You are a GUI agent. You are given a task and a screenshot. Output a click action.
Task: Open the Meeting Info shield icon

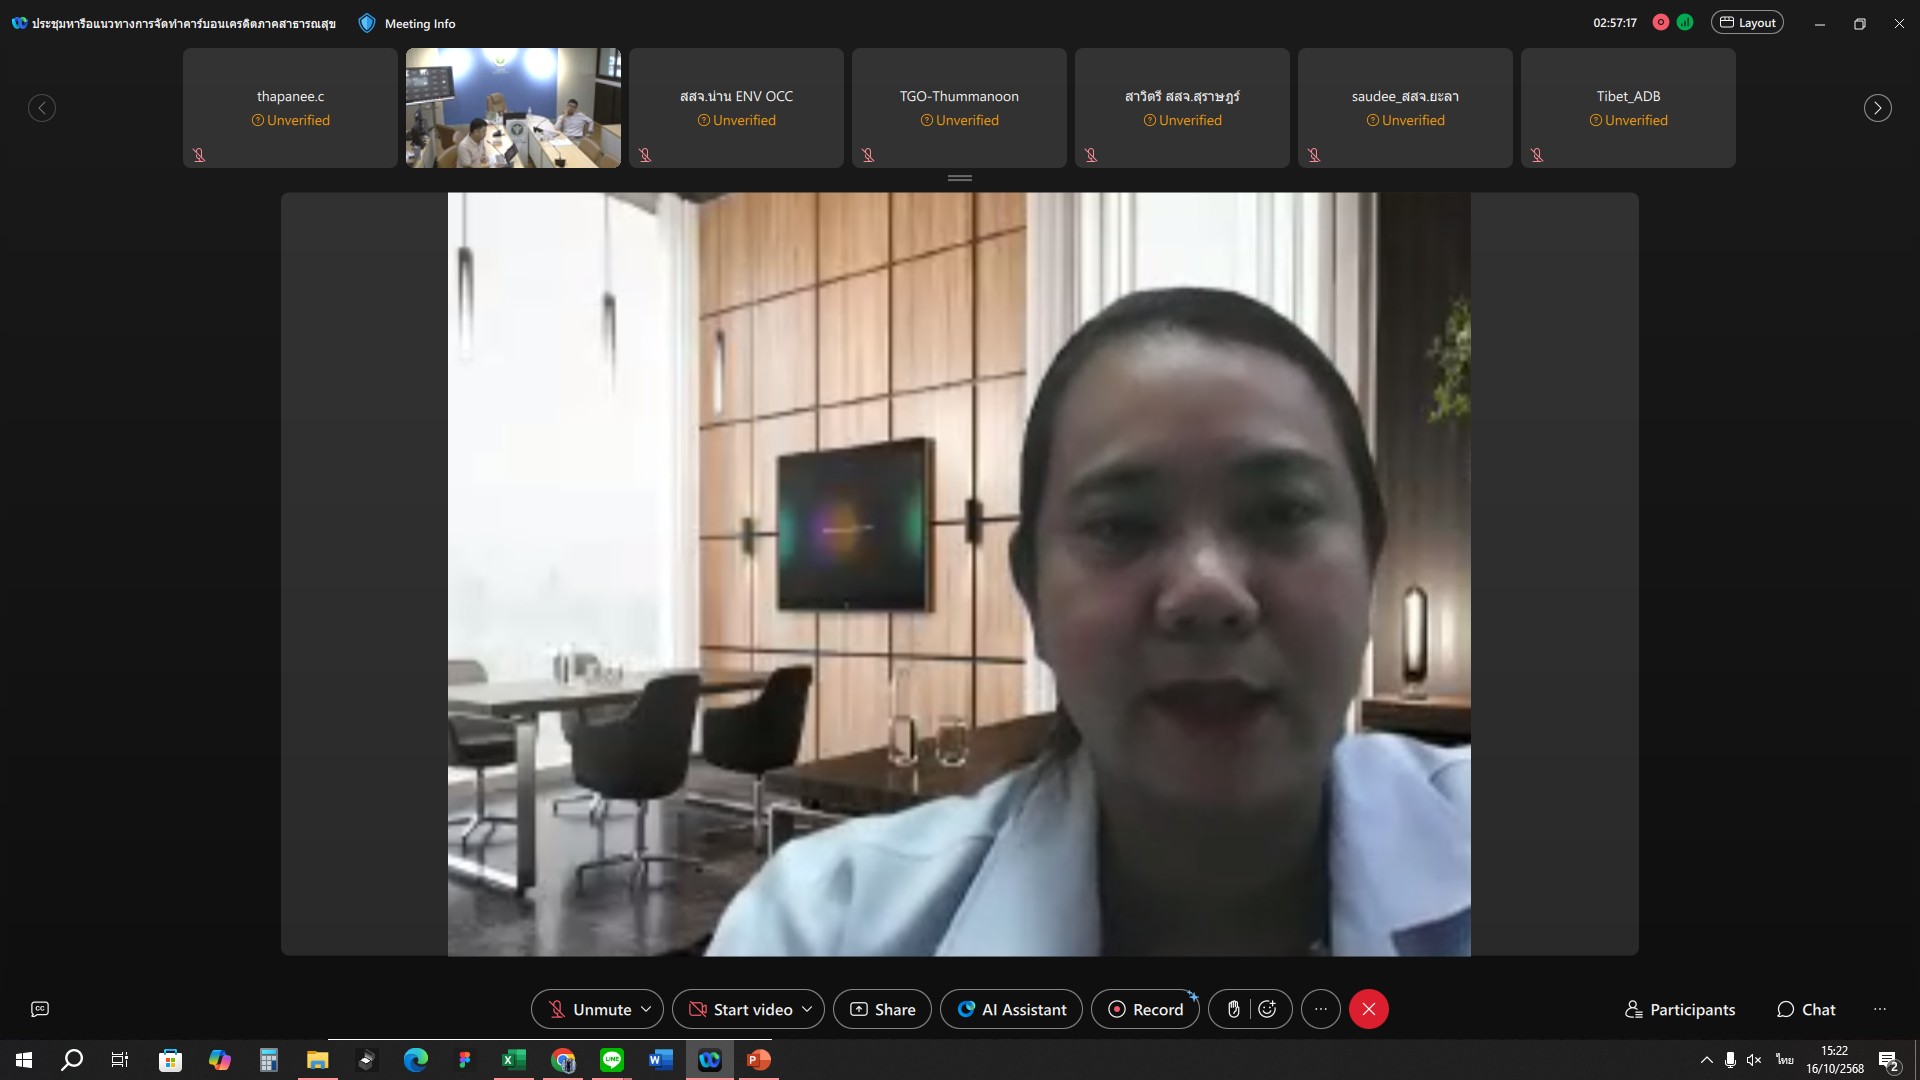(367, 23)
